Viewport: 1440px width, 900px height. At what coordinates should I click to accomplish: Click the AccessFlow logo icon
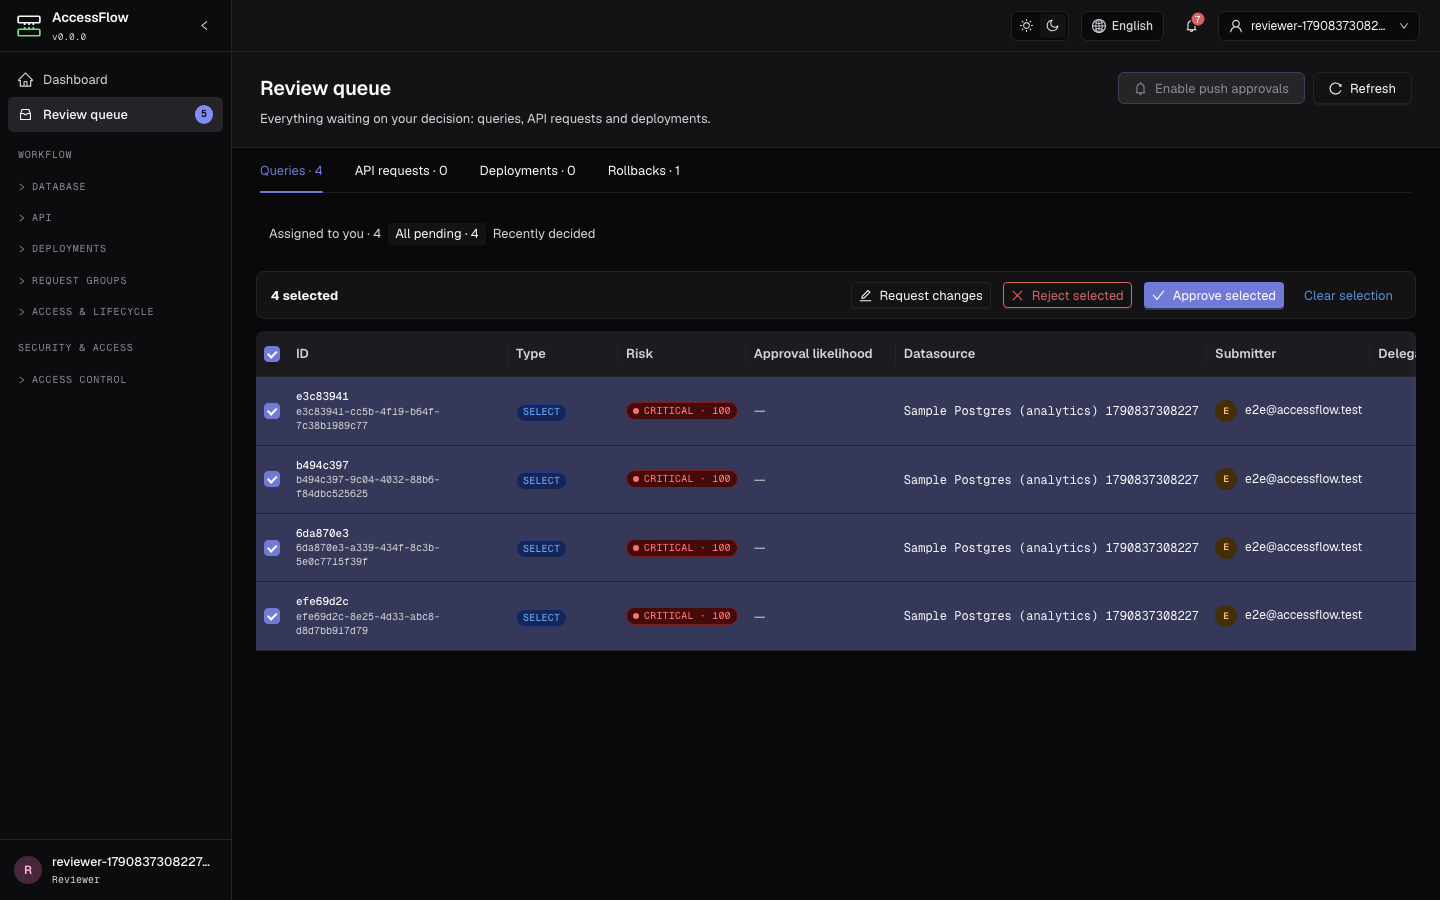click(x=29, y=26)
